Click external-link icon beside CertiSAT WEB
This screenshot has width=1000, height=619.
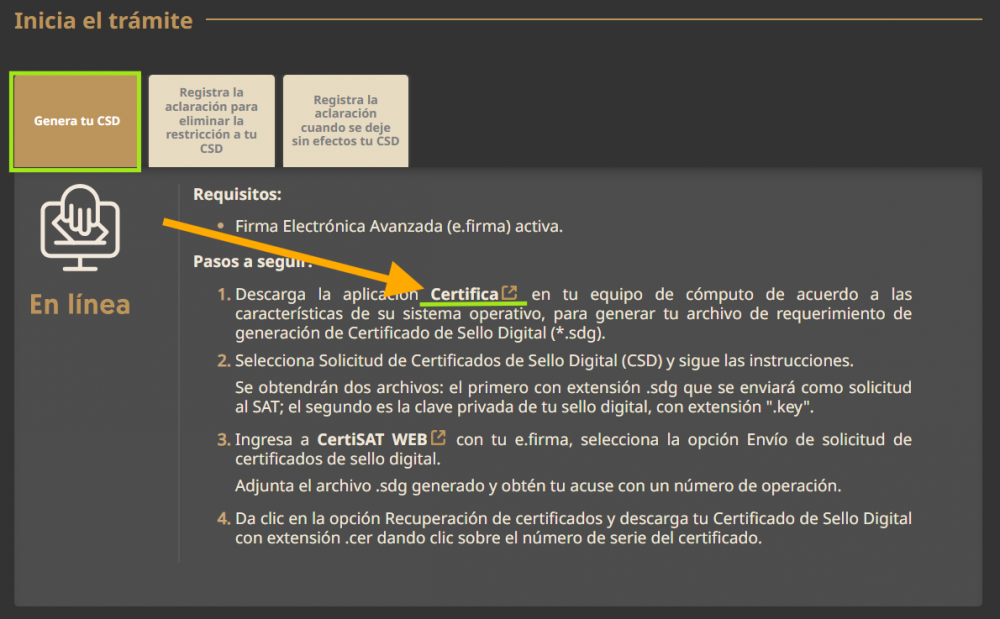438,438
